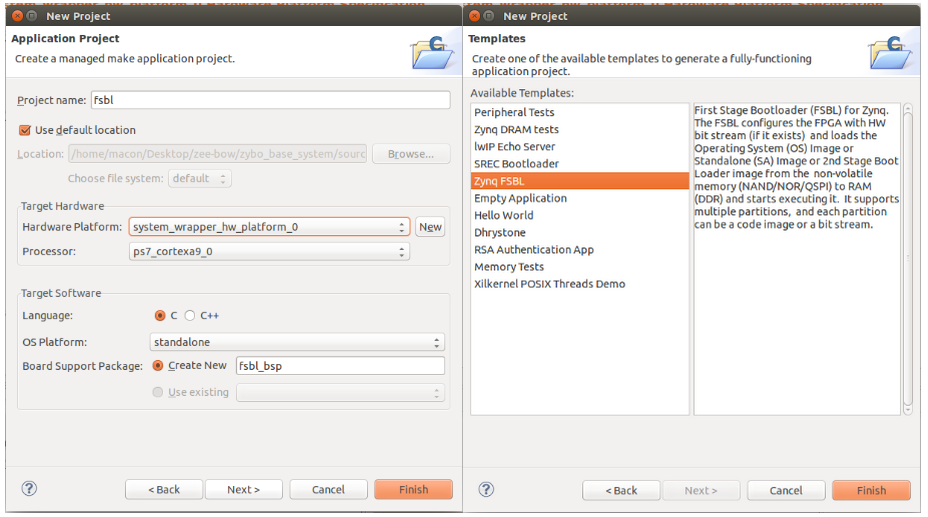
Task: Click Finish in Application Project dialog
Action: pyautogui.click(x=414, y=490)
